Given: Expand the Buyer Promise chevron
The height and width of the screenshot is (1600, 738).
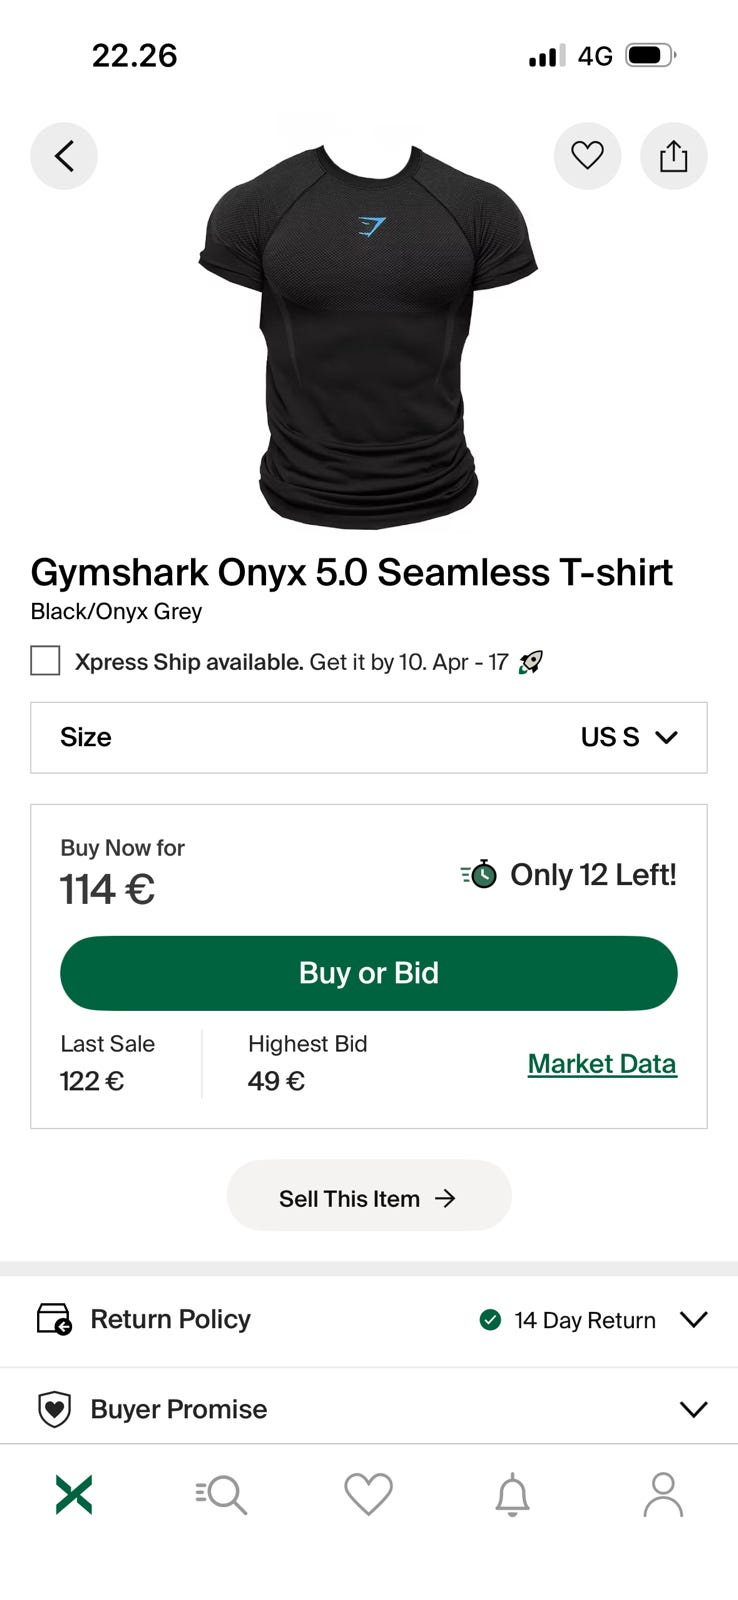Looking at the screenshot, I should tap(693, 1409).
